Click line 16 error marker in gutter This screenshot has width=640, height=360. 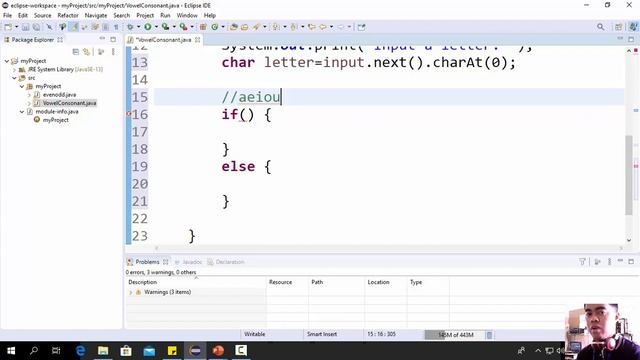[x=129, y=114]
